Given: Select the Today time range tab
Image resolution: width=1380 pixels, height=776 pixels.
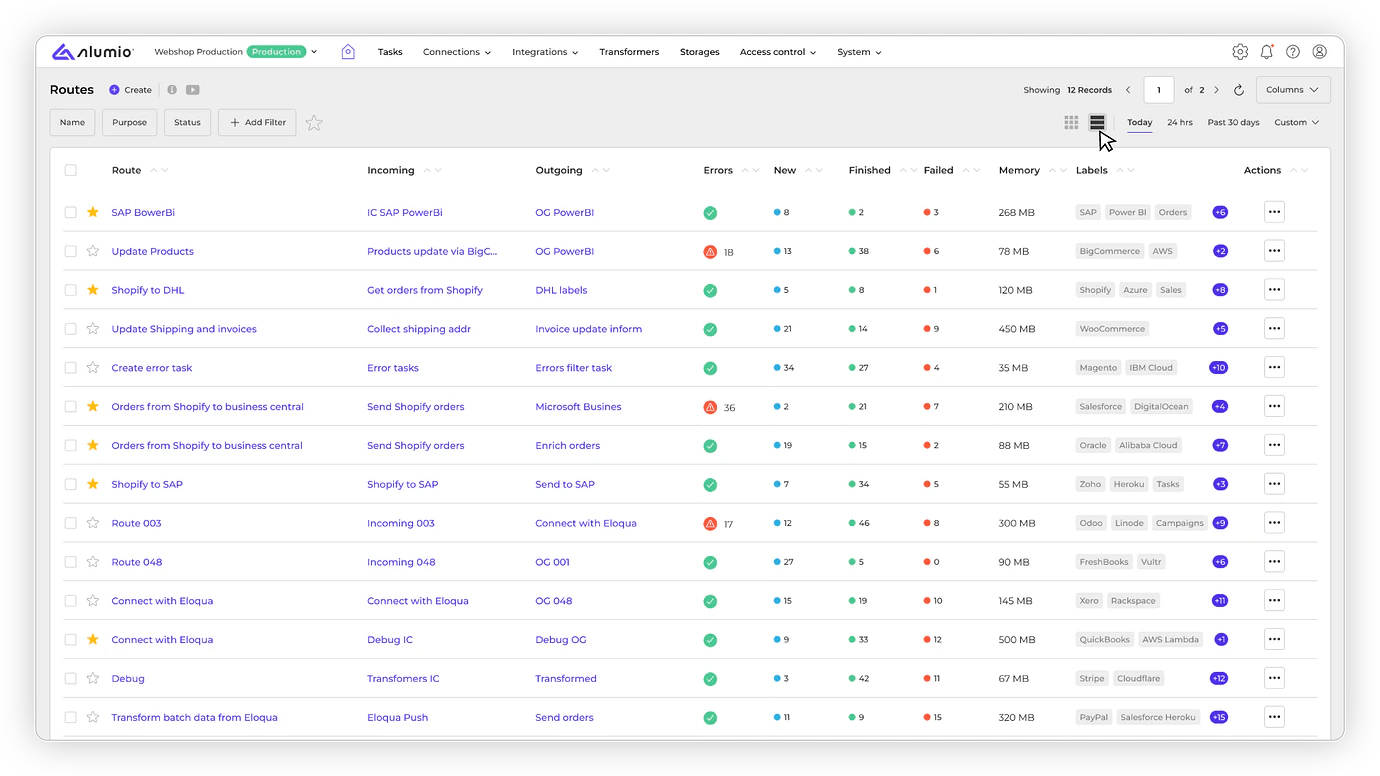Looking at the screenshot, I should [1140, 123].
